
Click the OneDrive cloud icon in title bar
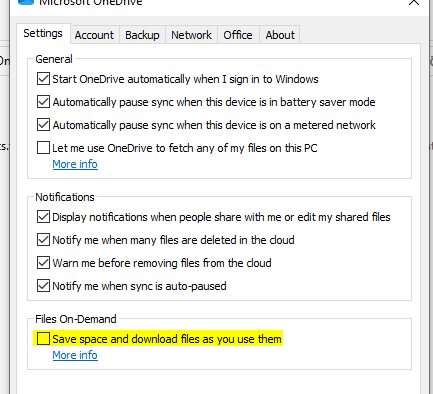26,2
